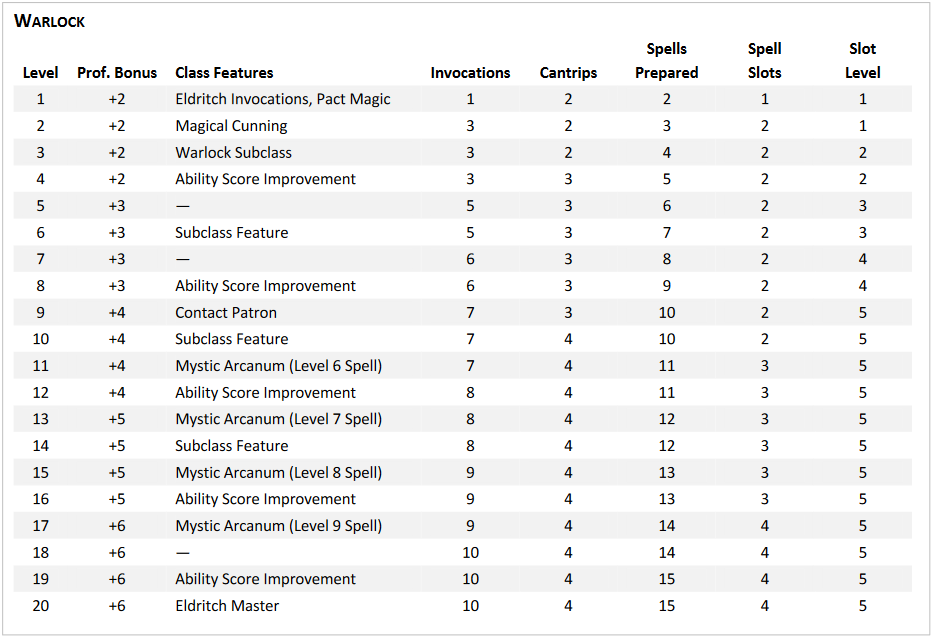Select the Spell Slots column header
933x638 pixels.
(x=765, y=61)
